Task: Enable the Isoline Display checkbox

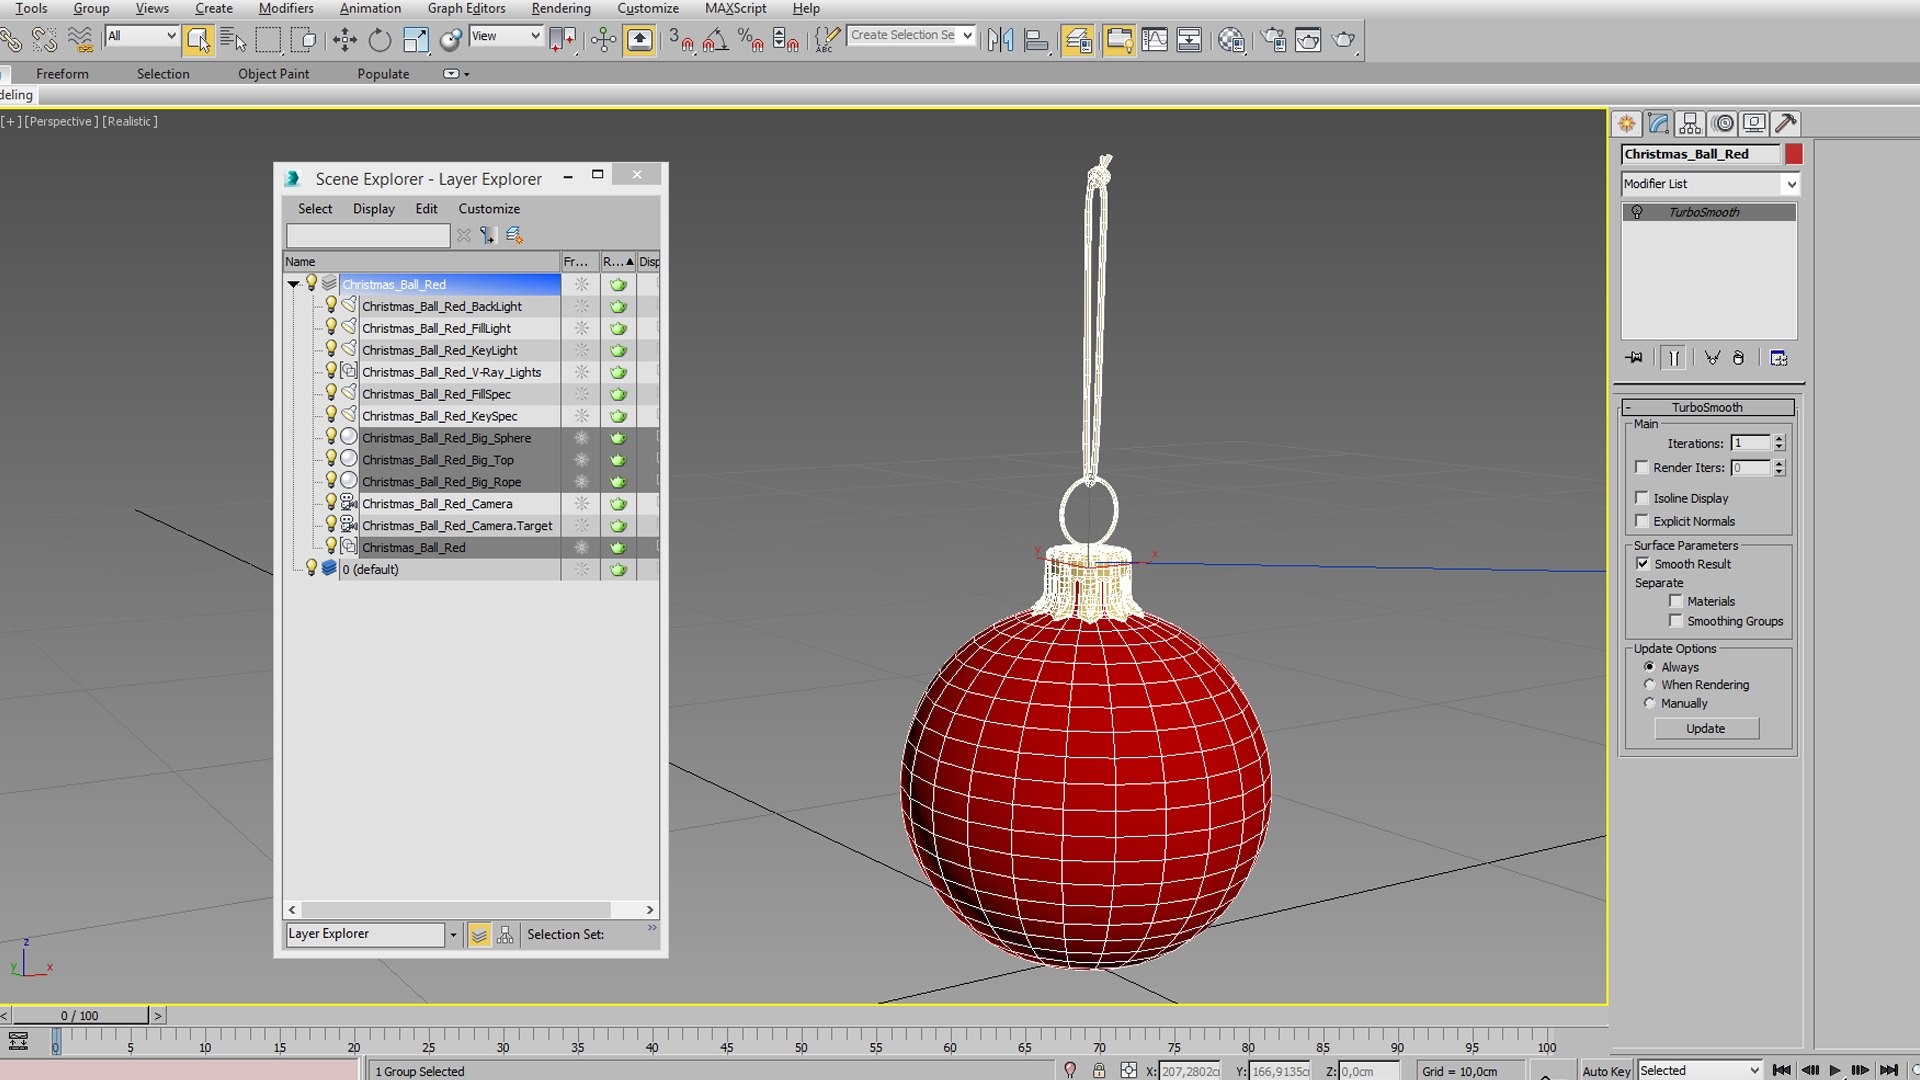Action: coord(1642,498)
